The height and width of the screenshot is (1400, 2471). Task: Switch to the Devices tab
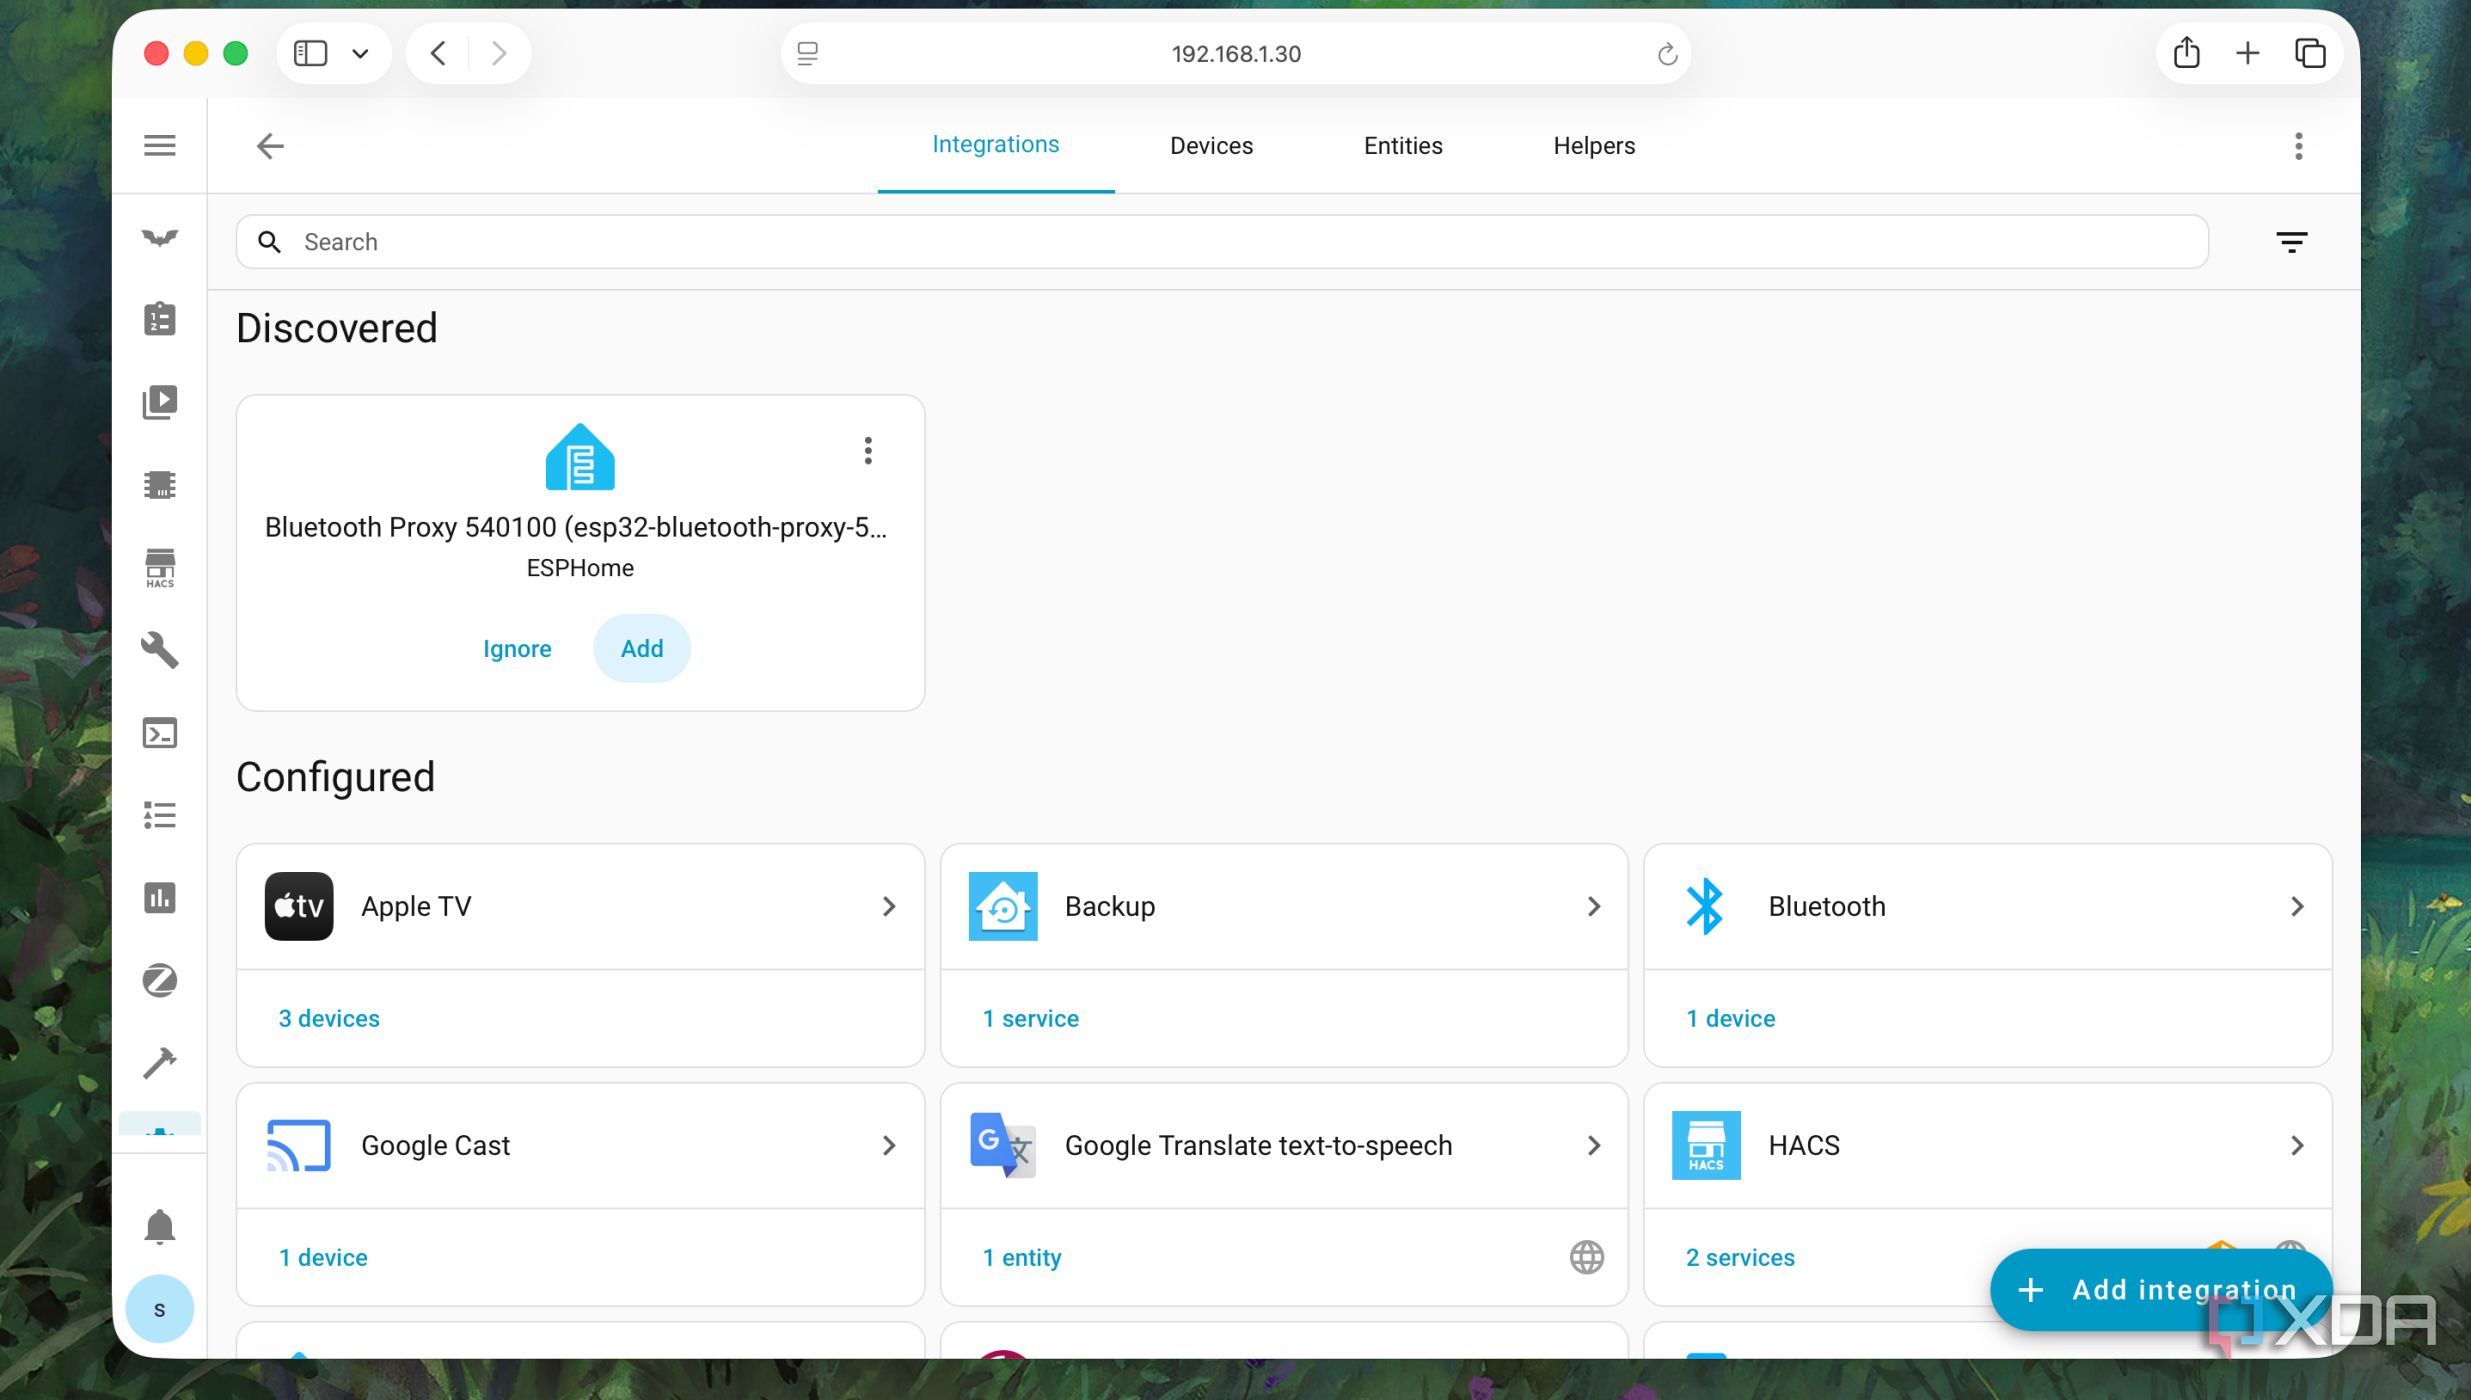coord(1211,146)
